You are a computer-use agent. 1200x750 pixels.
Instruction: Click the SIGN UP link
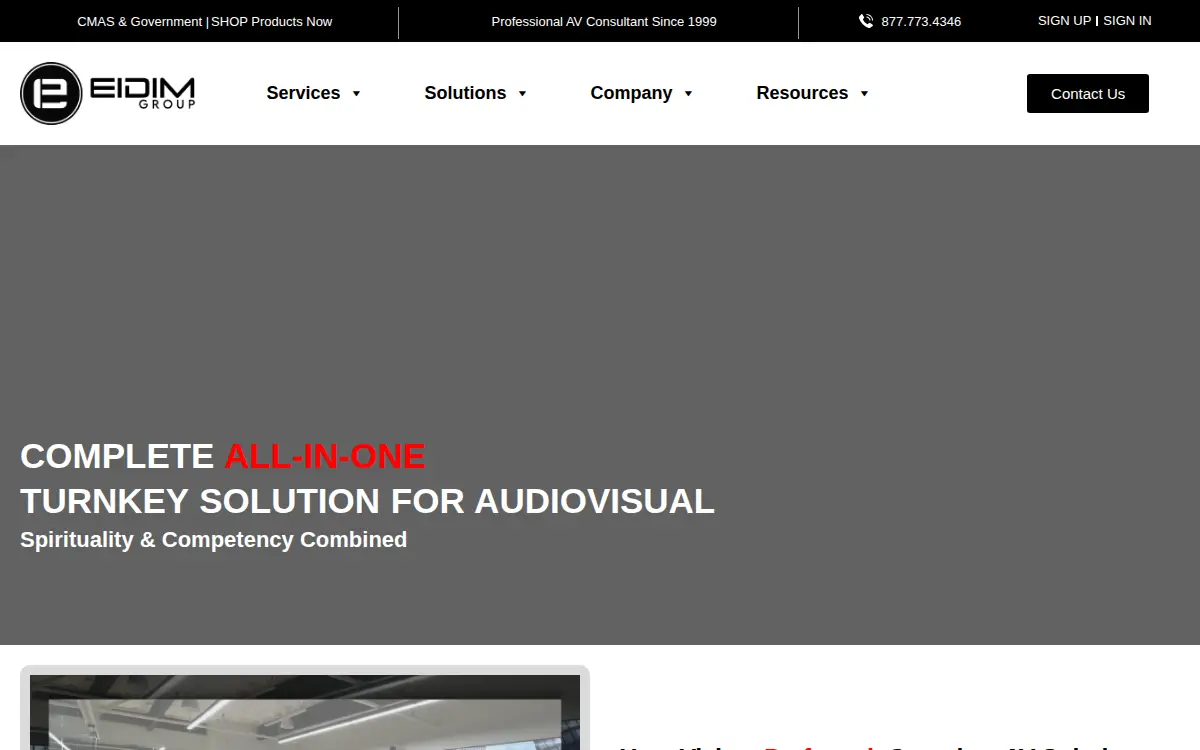(1064, 20)
